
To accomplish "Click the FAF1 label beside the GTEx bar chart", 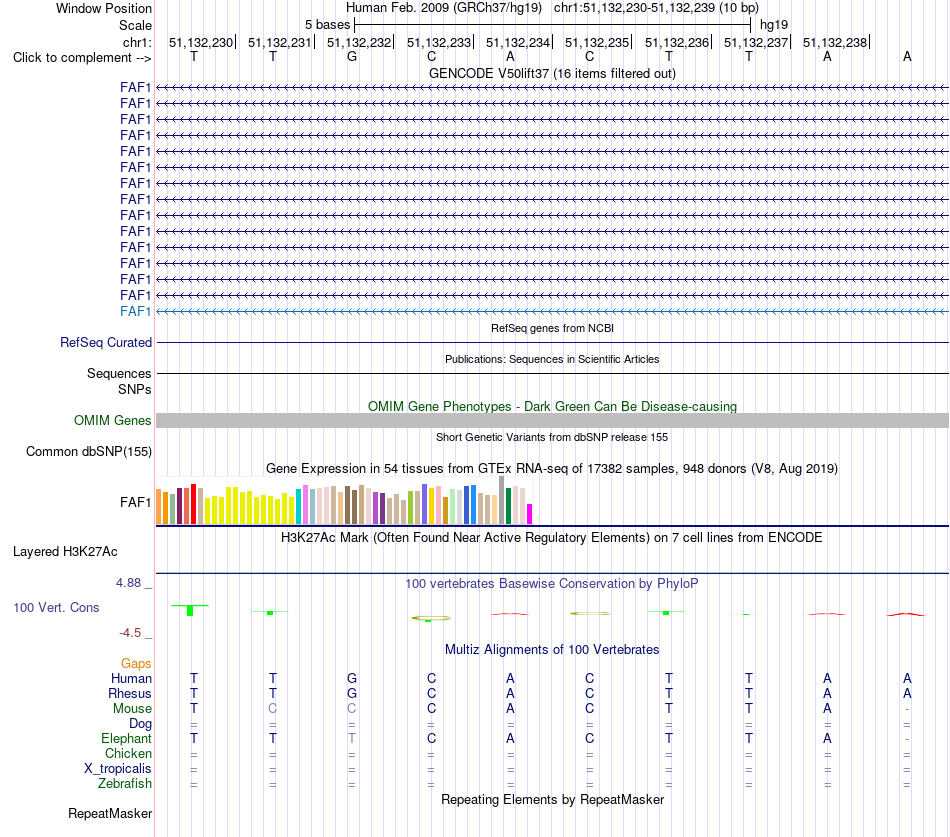I will pyautogui.click(x=135, y=502).
